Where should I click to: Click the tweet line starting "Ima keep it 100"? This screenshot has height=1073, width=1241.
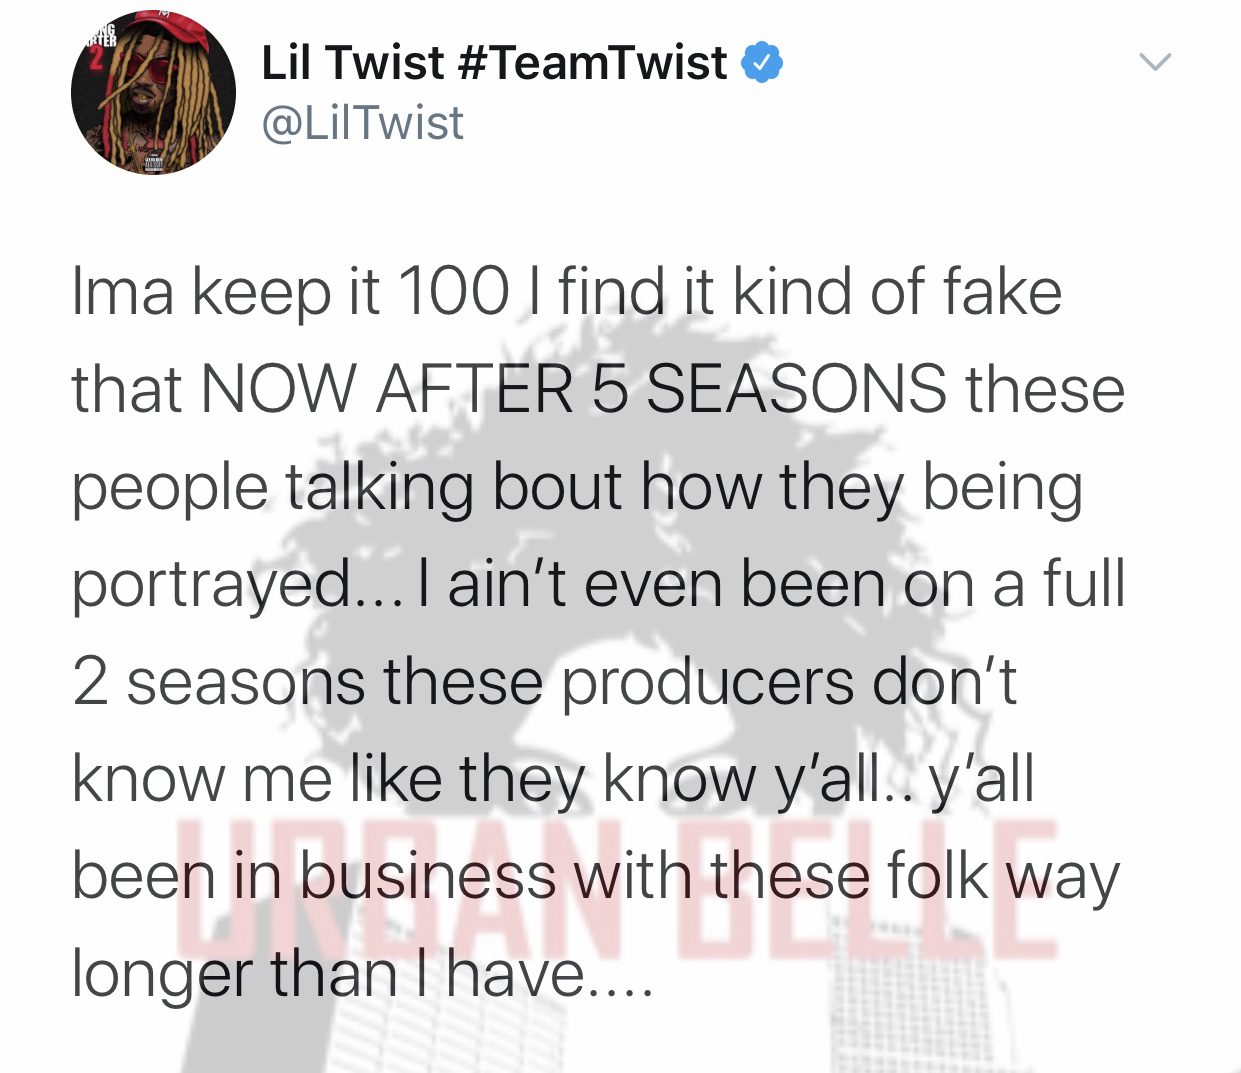click(567, 292)
